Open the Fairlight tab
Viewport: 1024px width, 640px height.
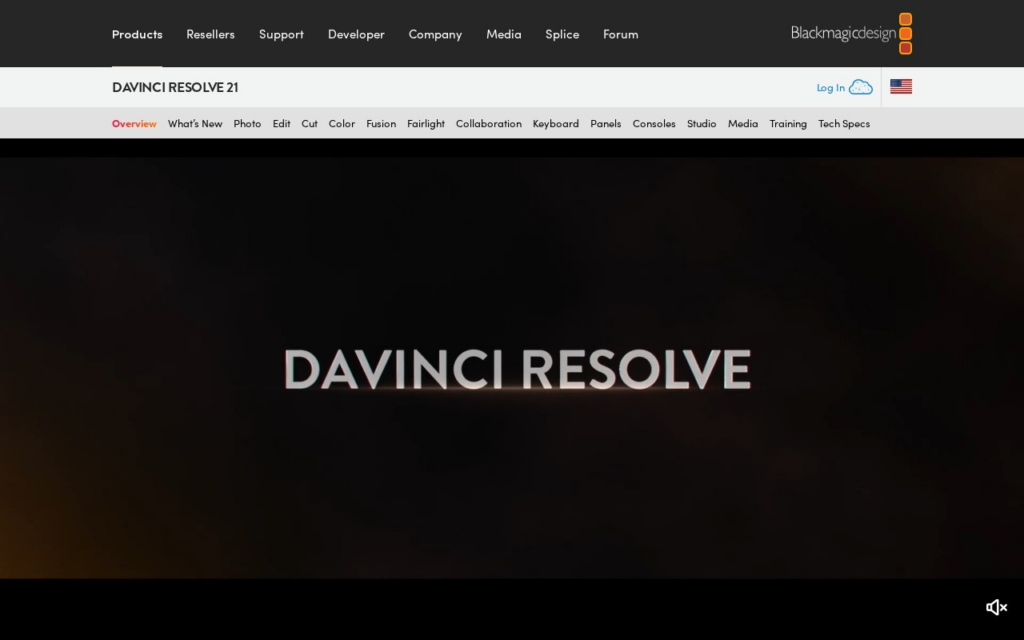click(x=426, y=123)
